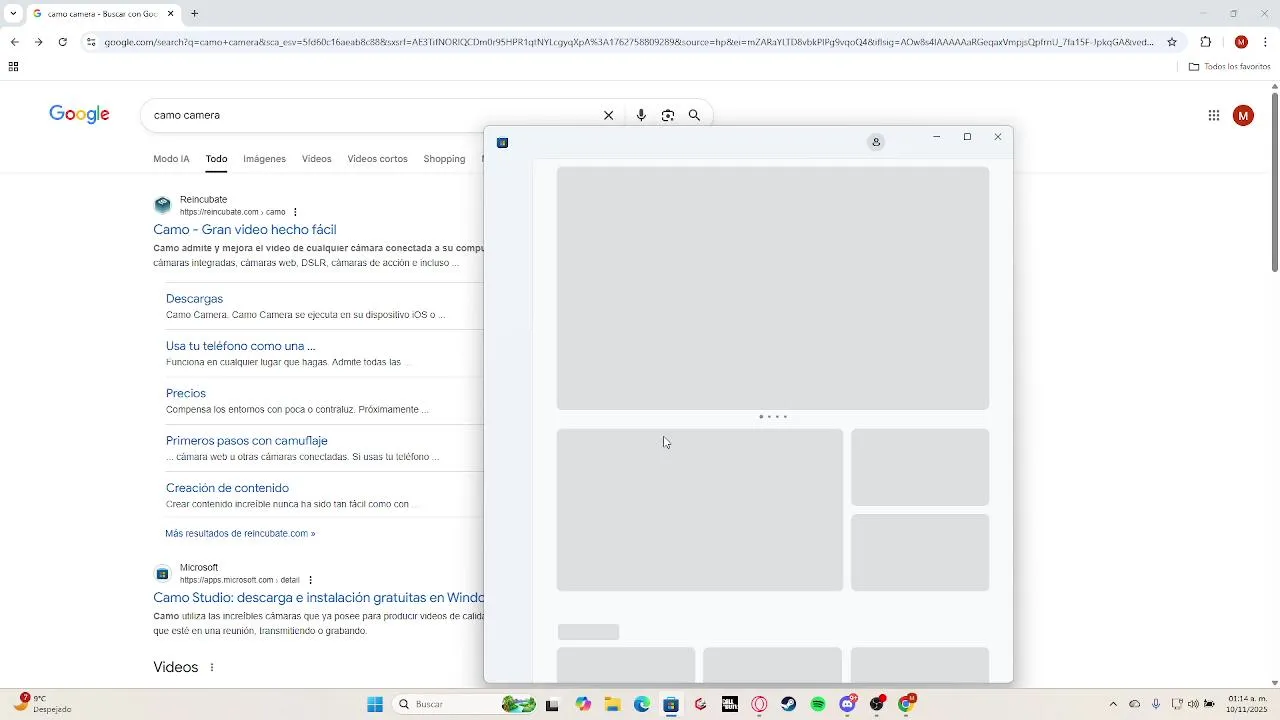Switch to the Videos cortos tab
This screenshot has height=720, width=1280.
pos(377,159)
